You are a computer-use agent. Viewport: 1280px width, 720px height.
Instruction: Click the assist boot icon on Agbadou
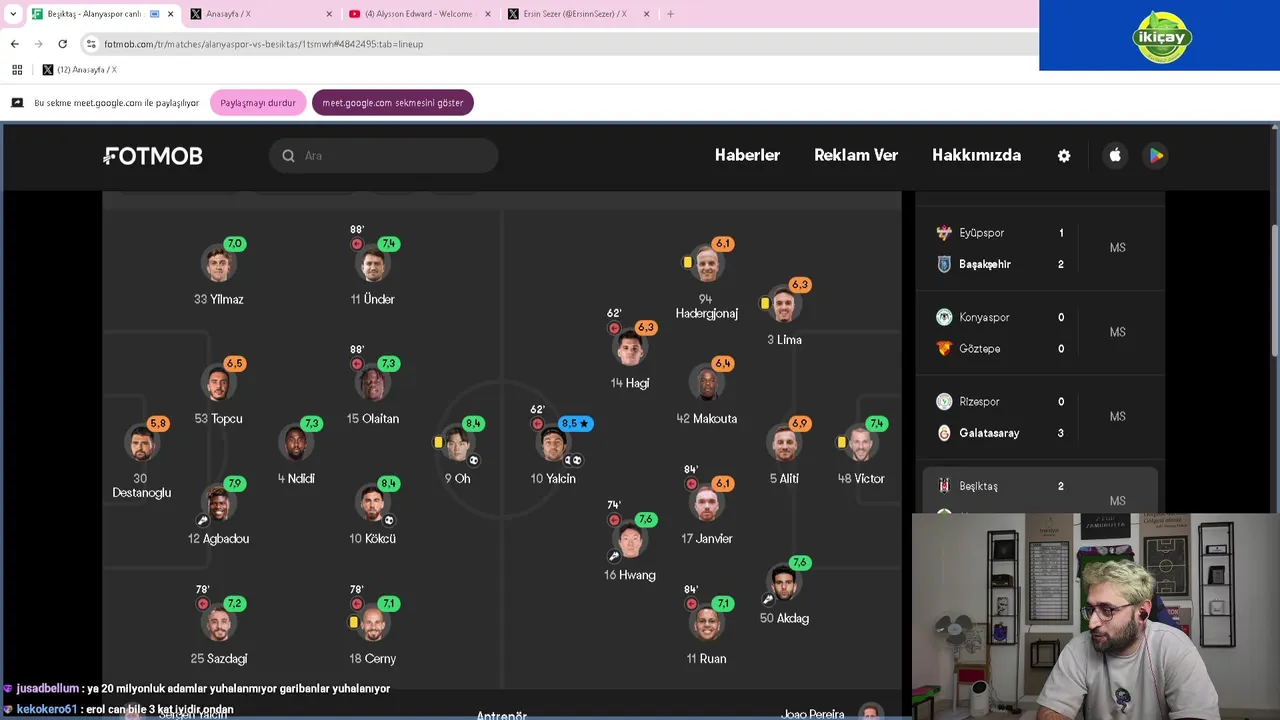click(x=203, y=520)
